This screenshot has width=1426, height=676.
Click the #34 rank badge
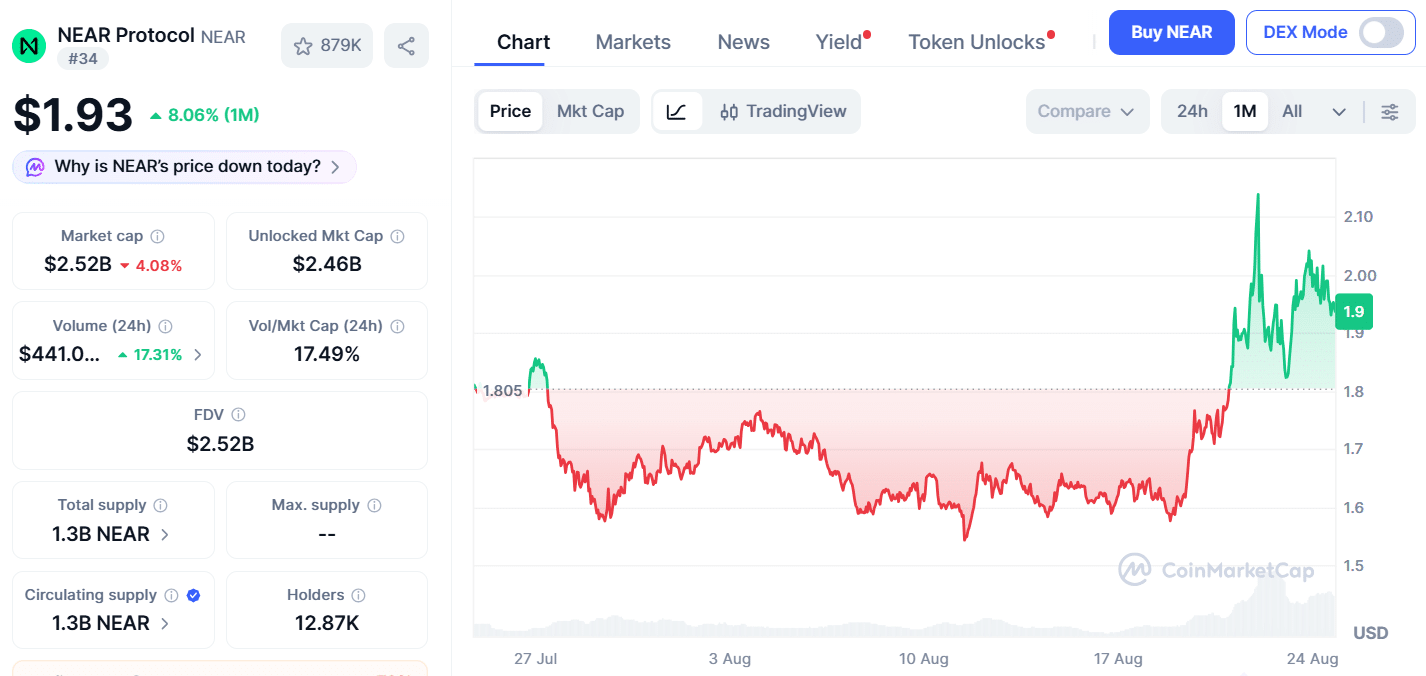83,59
